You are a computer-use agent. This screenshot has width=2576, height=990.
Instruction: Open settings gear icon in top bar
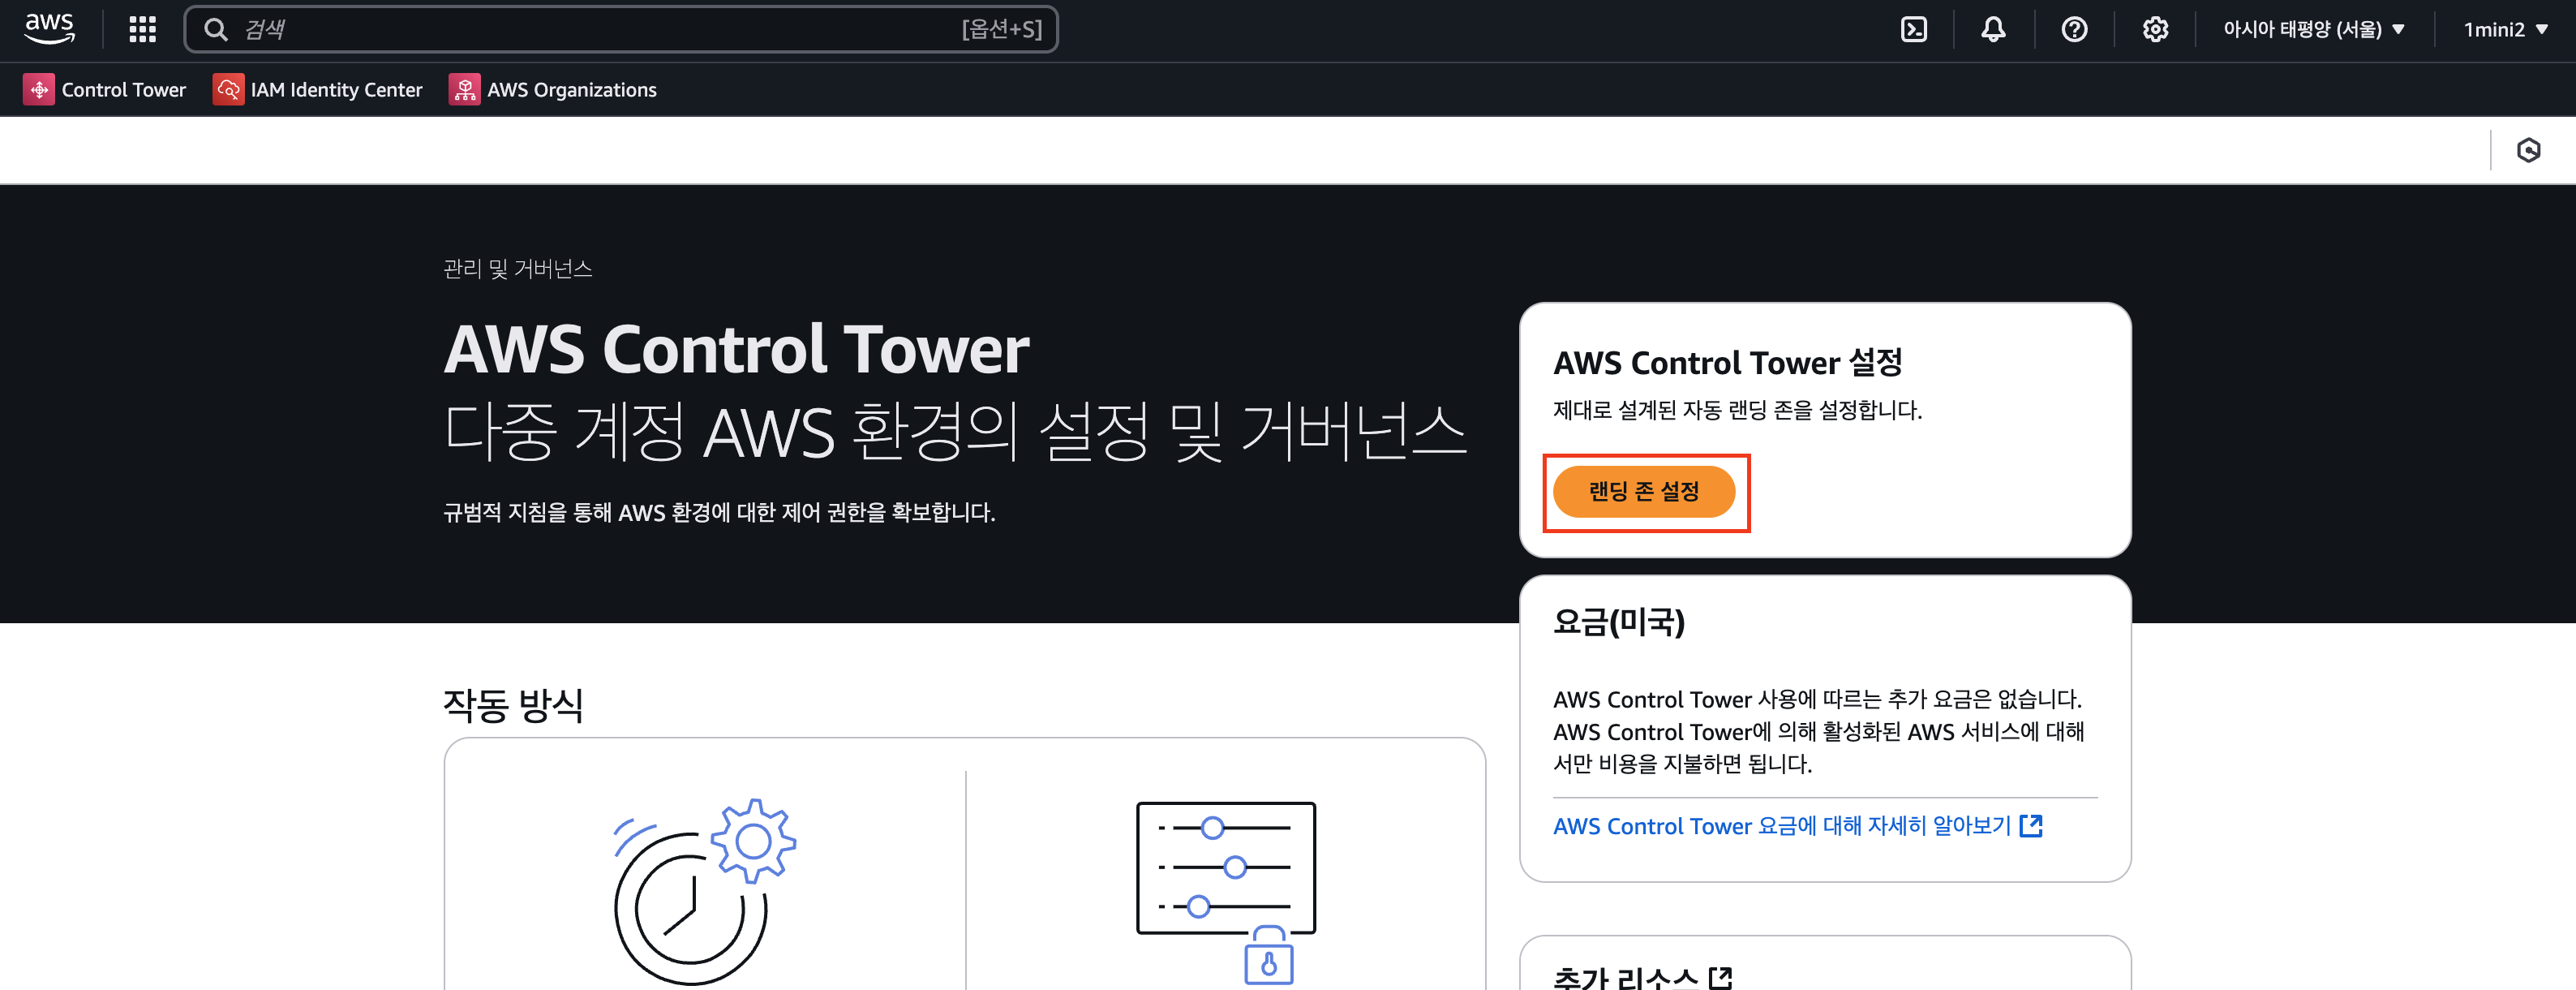click(x=2155, y=29)
